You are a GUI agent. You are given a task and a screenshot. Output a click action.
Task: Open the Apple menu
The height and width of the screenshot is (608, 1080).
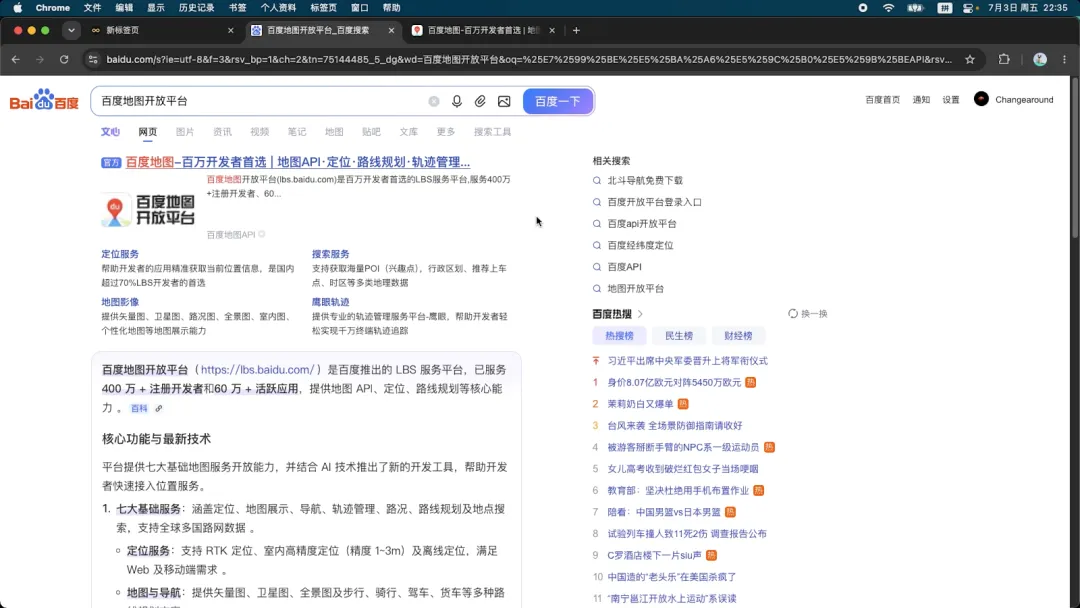point(18,8)
